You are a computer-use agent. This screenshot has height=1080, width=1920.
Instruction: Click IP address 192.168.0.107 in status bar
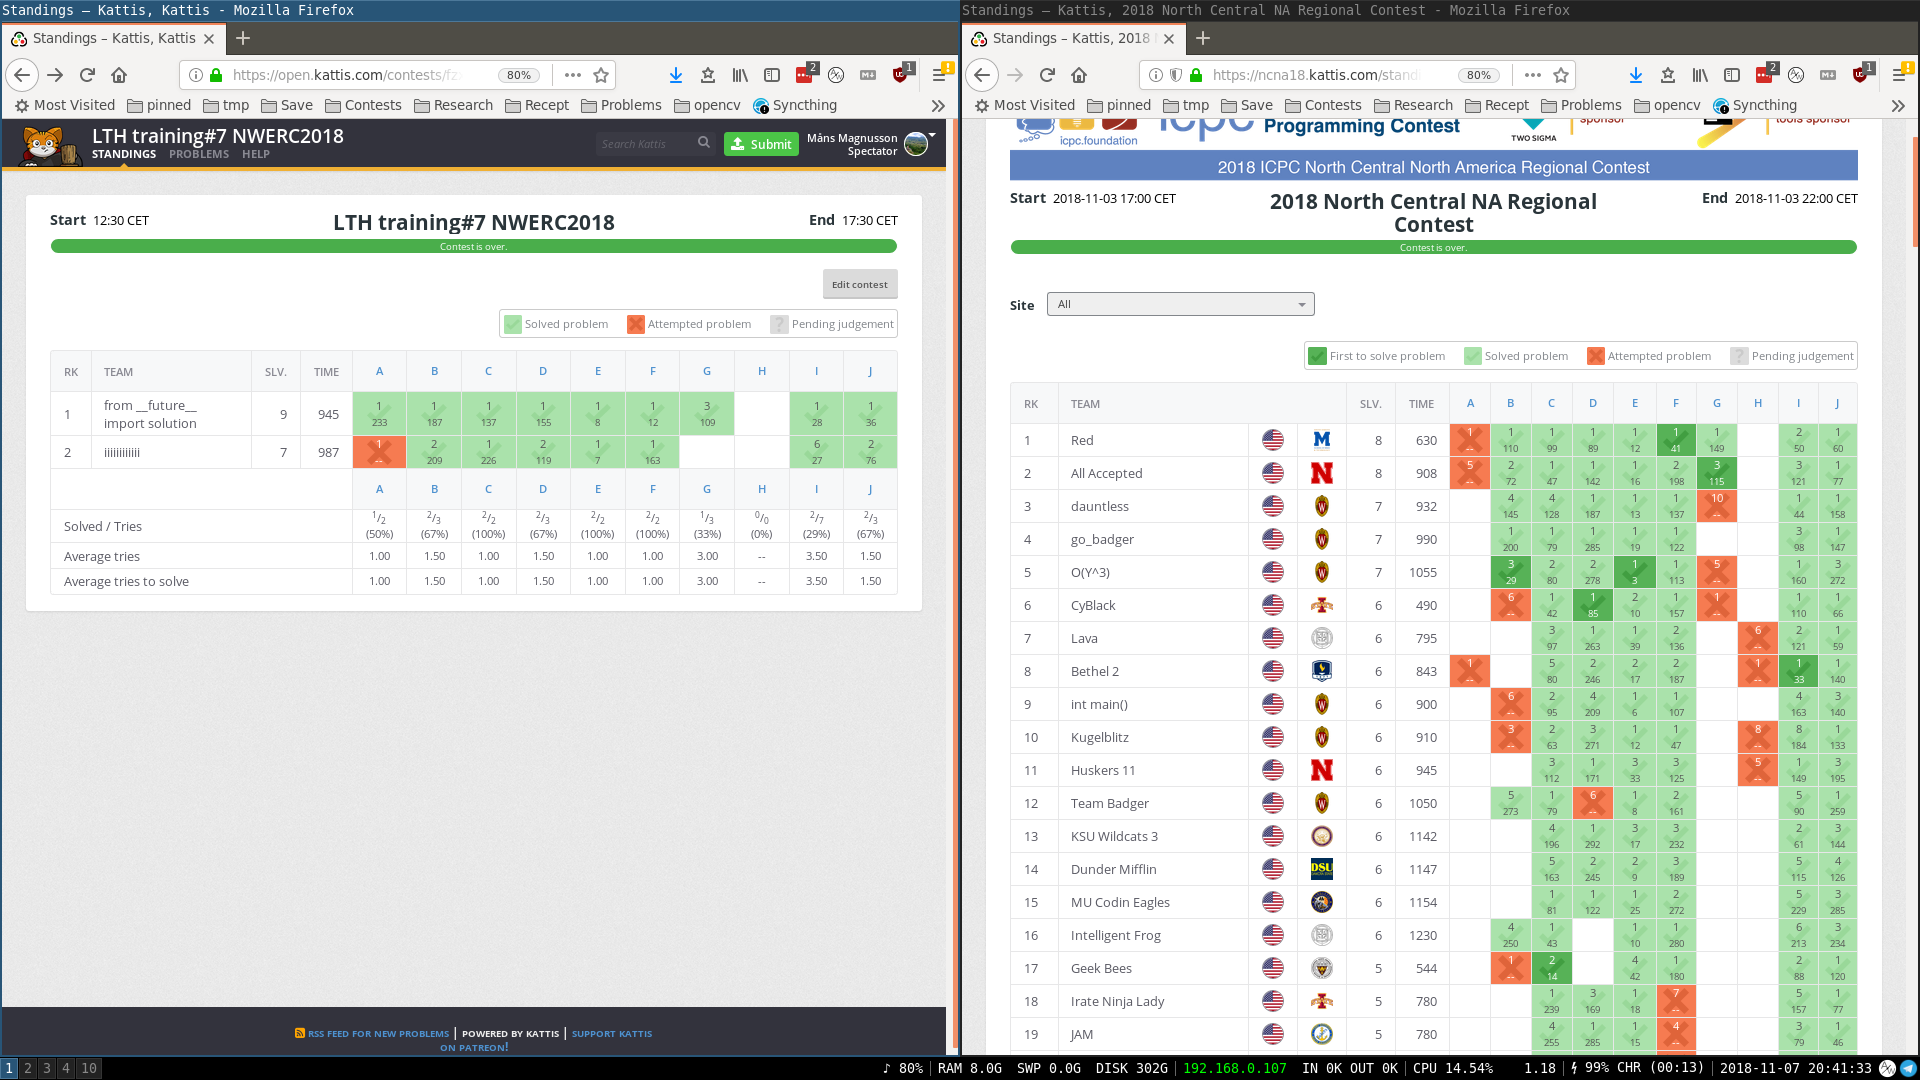(1235, 1068)
